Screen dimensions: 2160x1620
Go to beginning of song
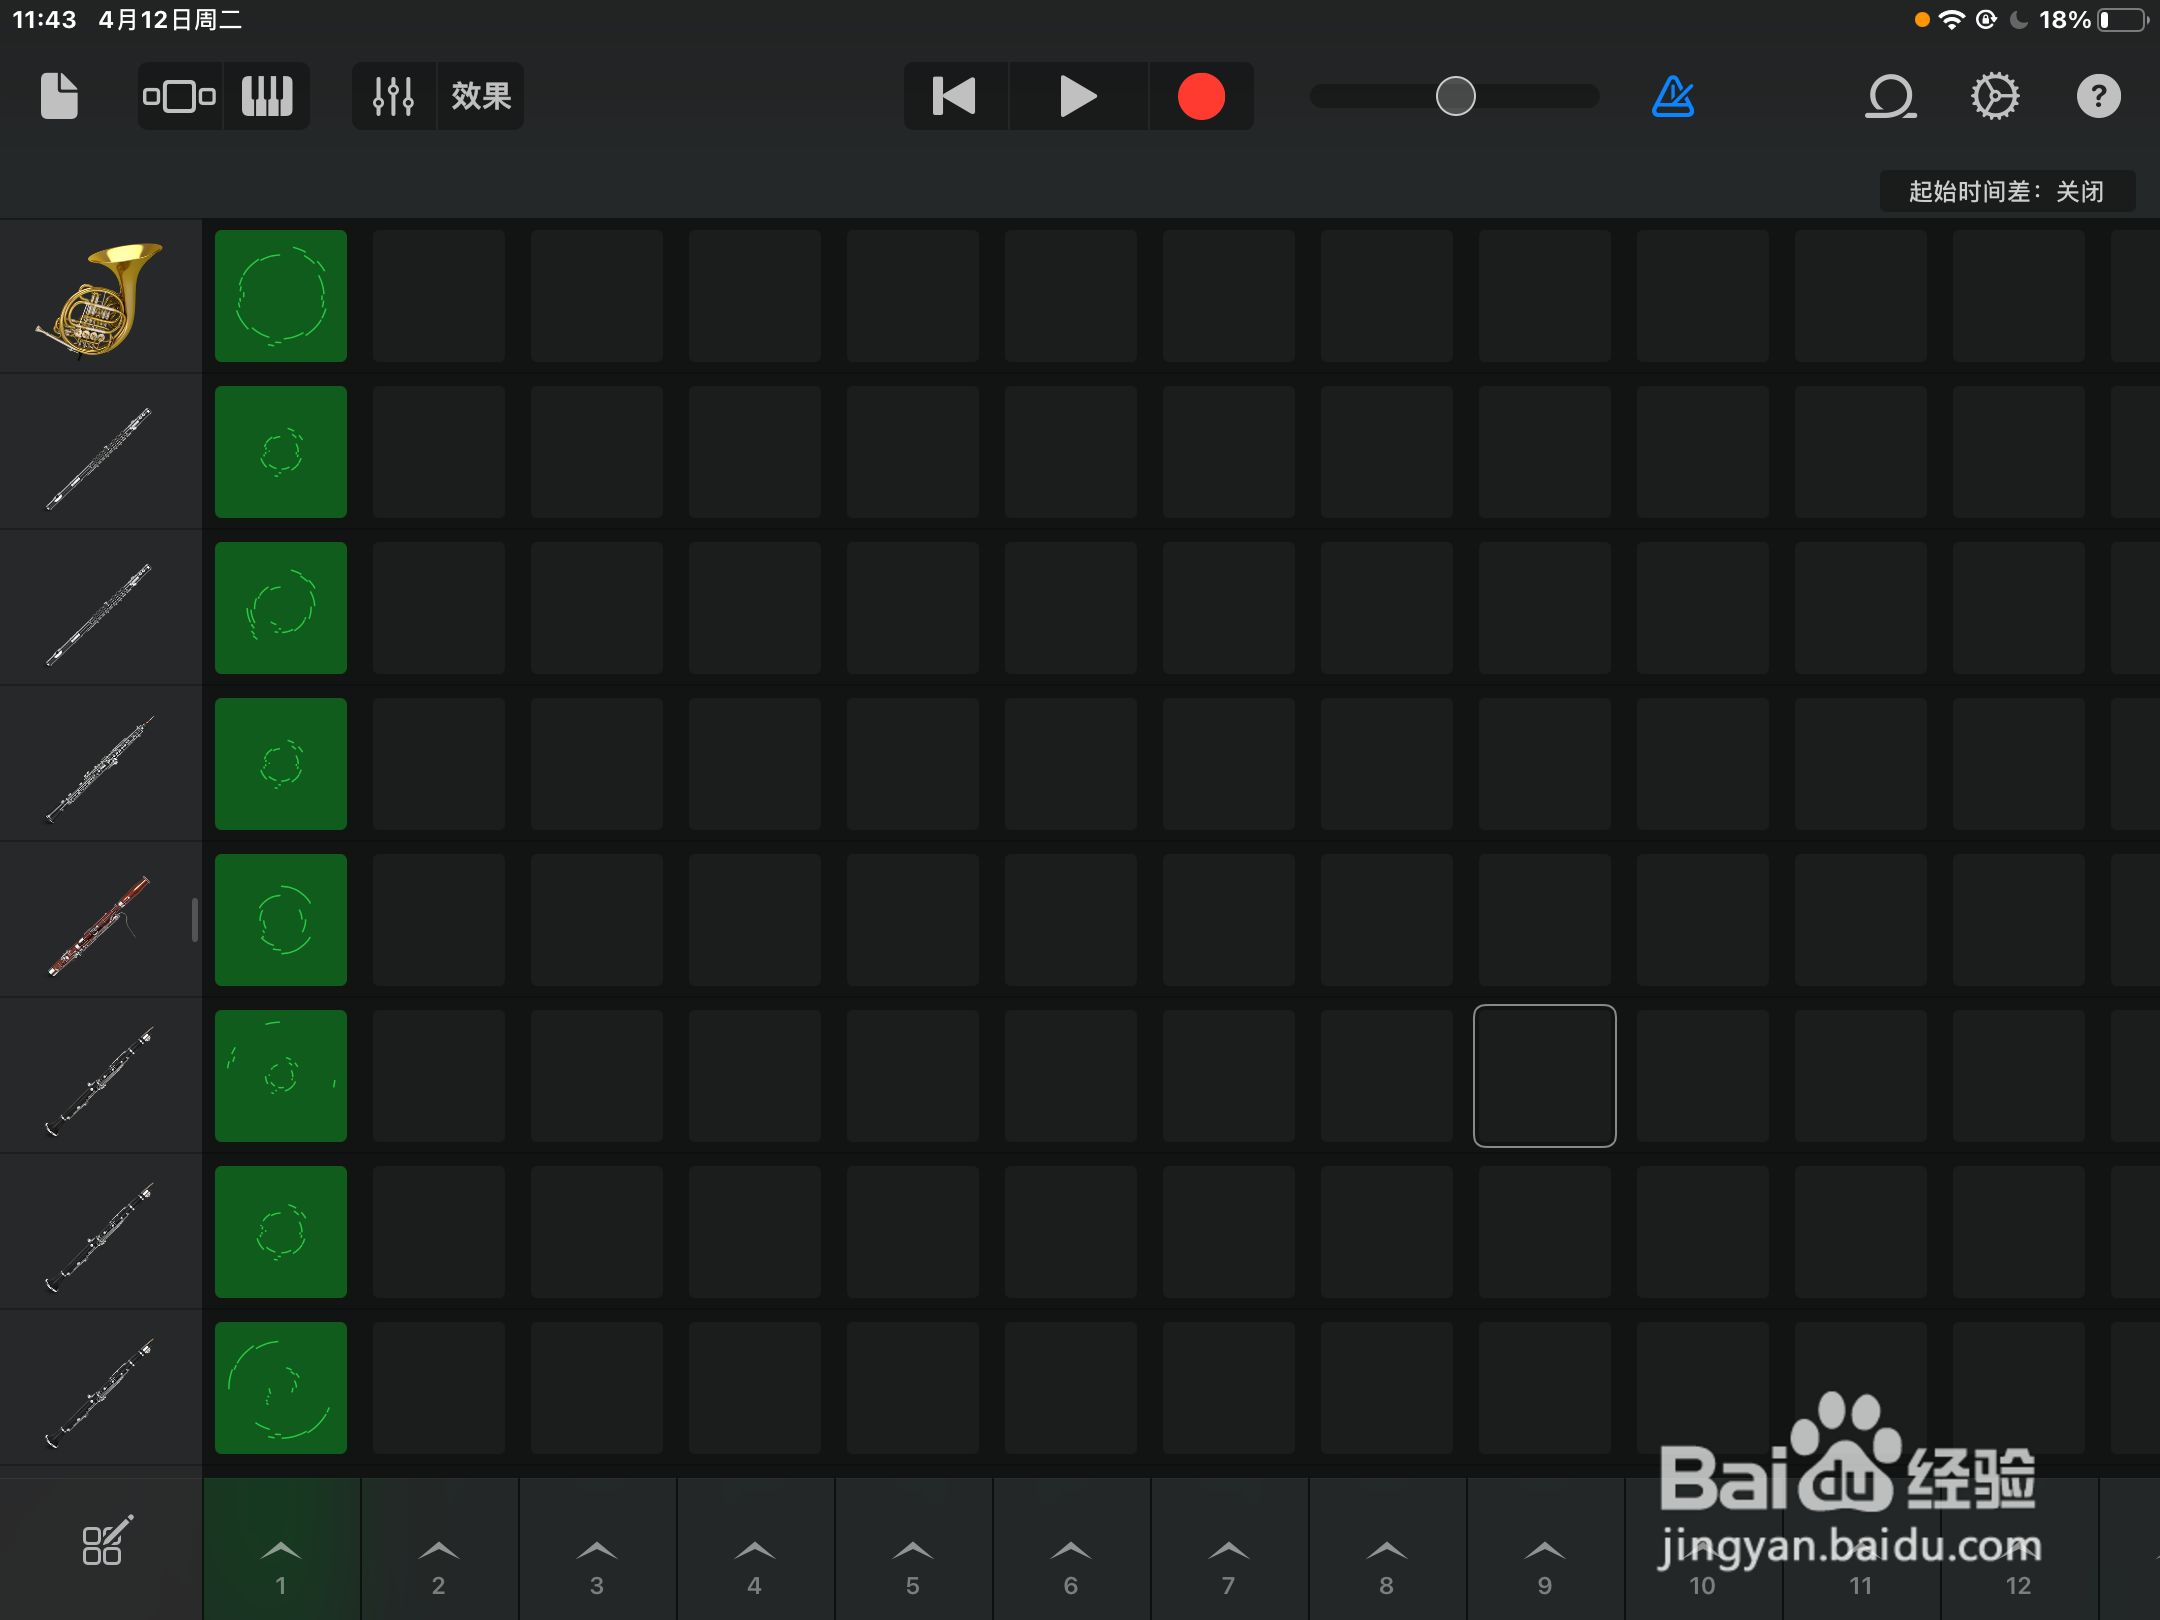click(x=955, y=96)
